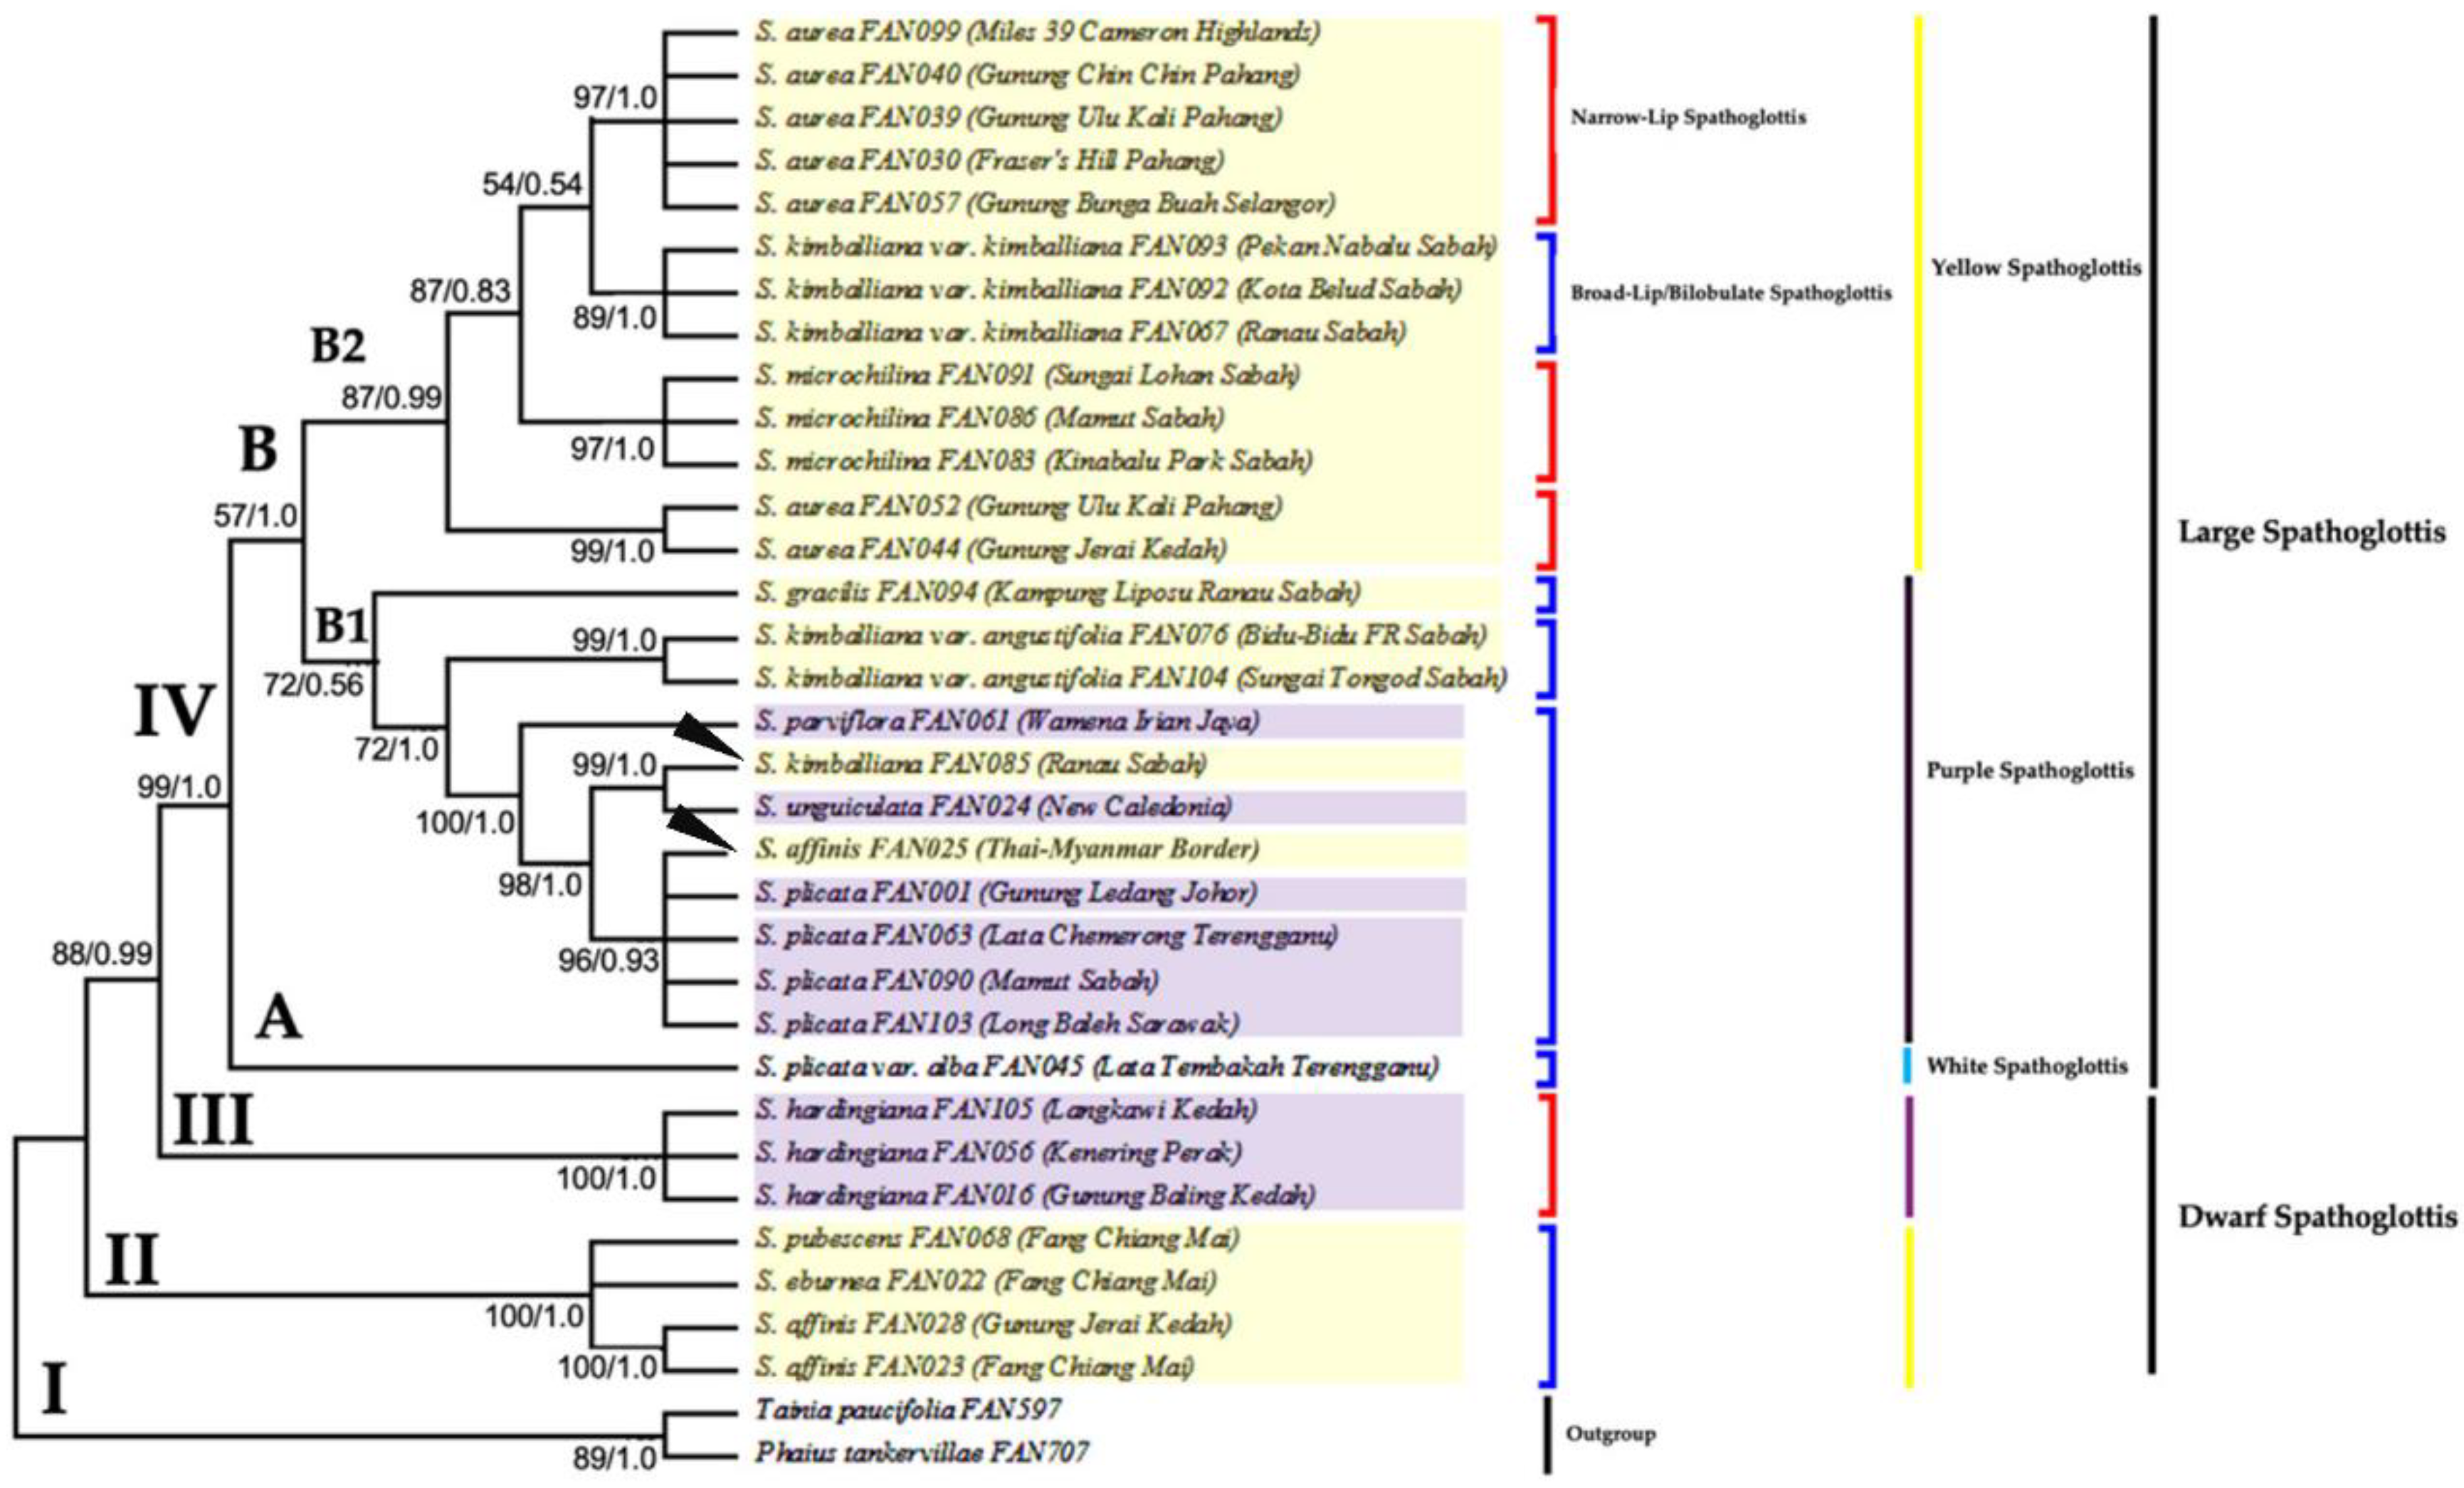Image resolution: width=2464 pixels, height=1488 pixels.
Task: Click the light-blue White Spathoglottis bar
Action: pyautogui.click(x=1907, y=1066)
